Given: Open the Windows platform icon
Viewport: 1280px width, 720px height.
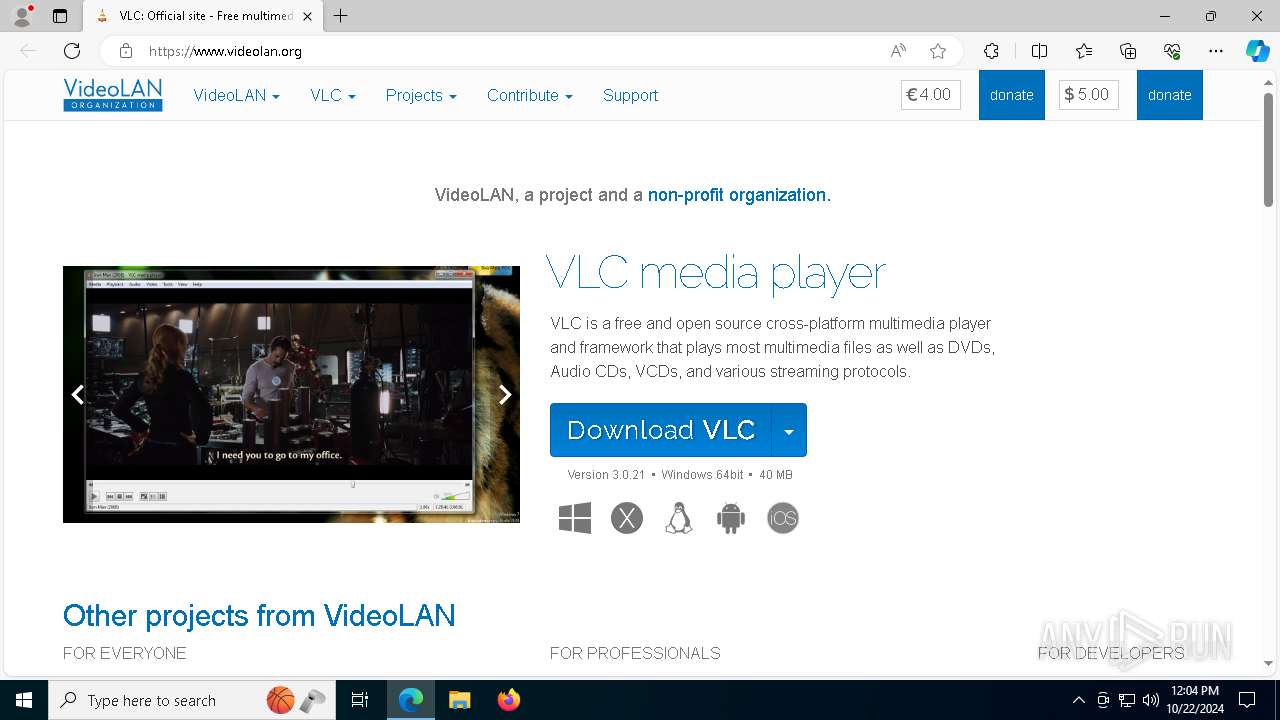Looking at the screenshot, I should pos(575,518).
